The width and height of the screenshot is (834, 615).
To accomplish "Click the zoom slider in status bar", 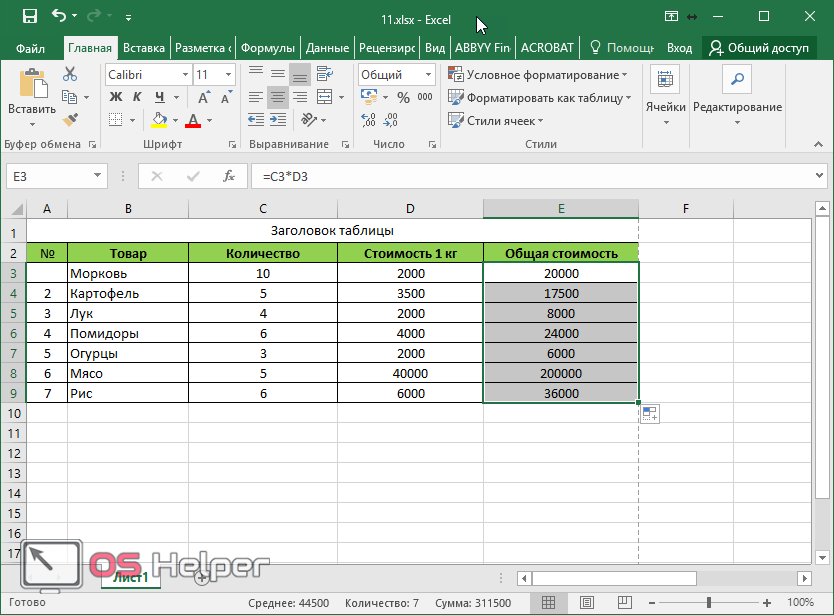I will (710, 603).
